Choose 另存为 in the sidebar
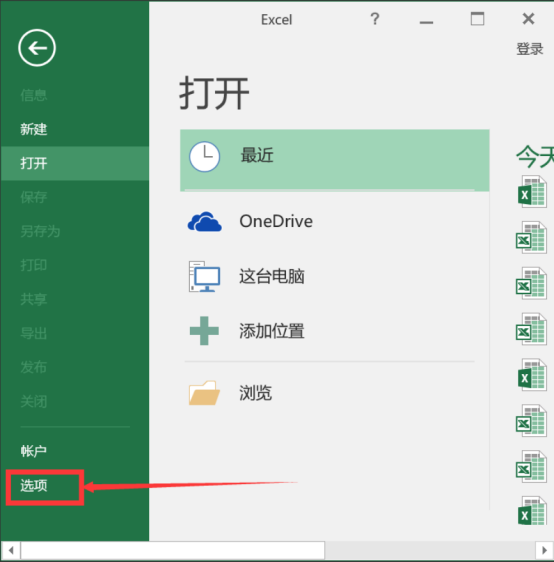Screen dimensions: 554x562 [40, 231]
